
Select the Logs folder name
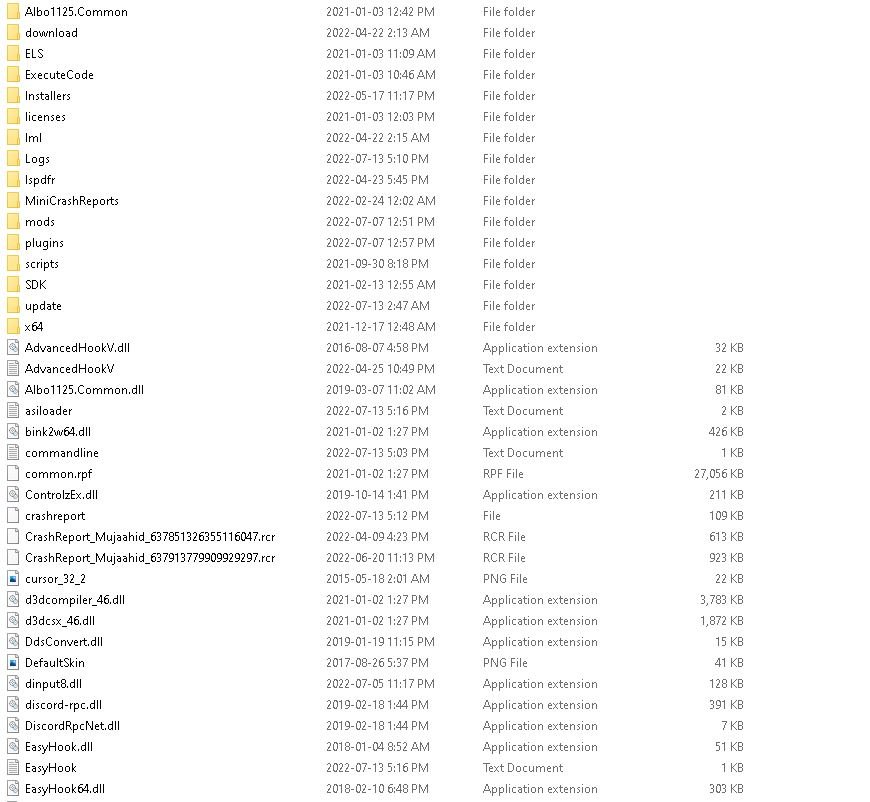point(37,159)
